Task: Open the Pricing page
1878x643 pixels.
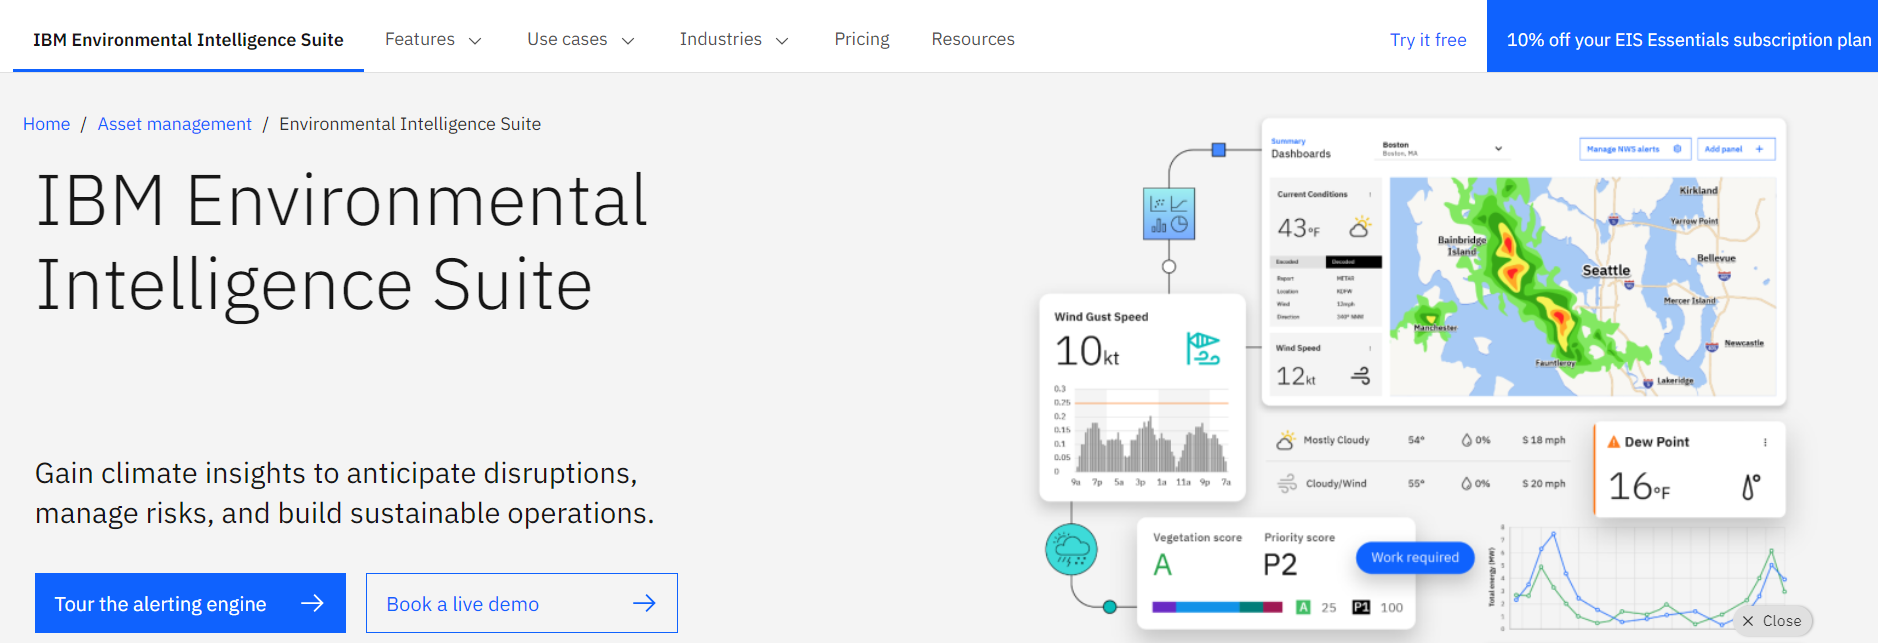Action: 862,39
